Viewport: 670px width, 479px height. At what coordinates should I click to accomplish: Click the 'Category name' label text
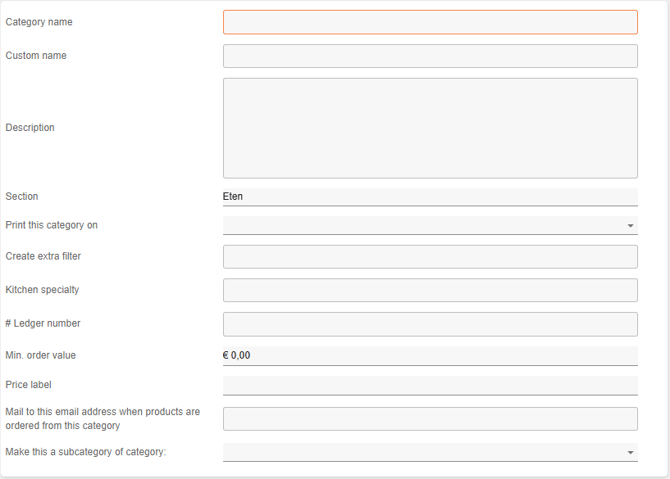pyautogui.click(x=39, y=22)
